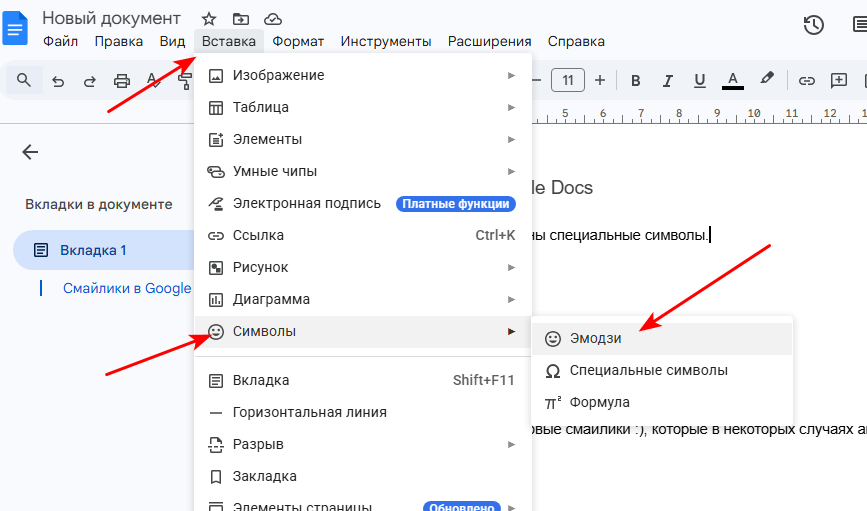Expand the Умные чипы submenu

point(363,171)
